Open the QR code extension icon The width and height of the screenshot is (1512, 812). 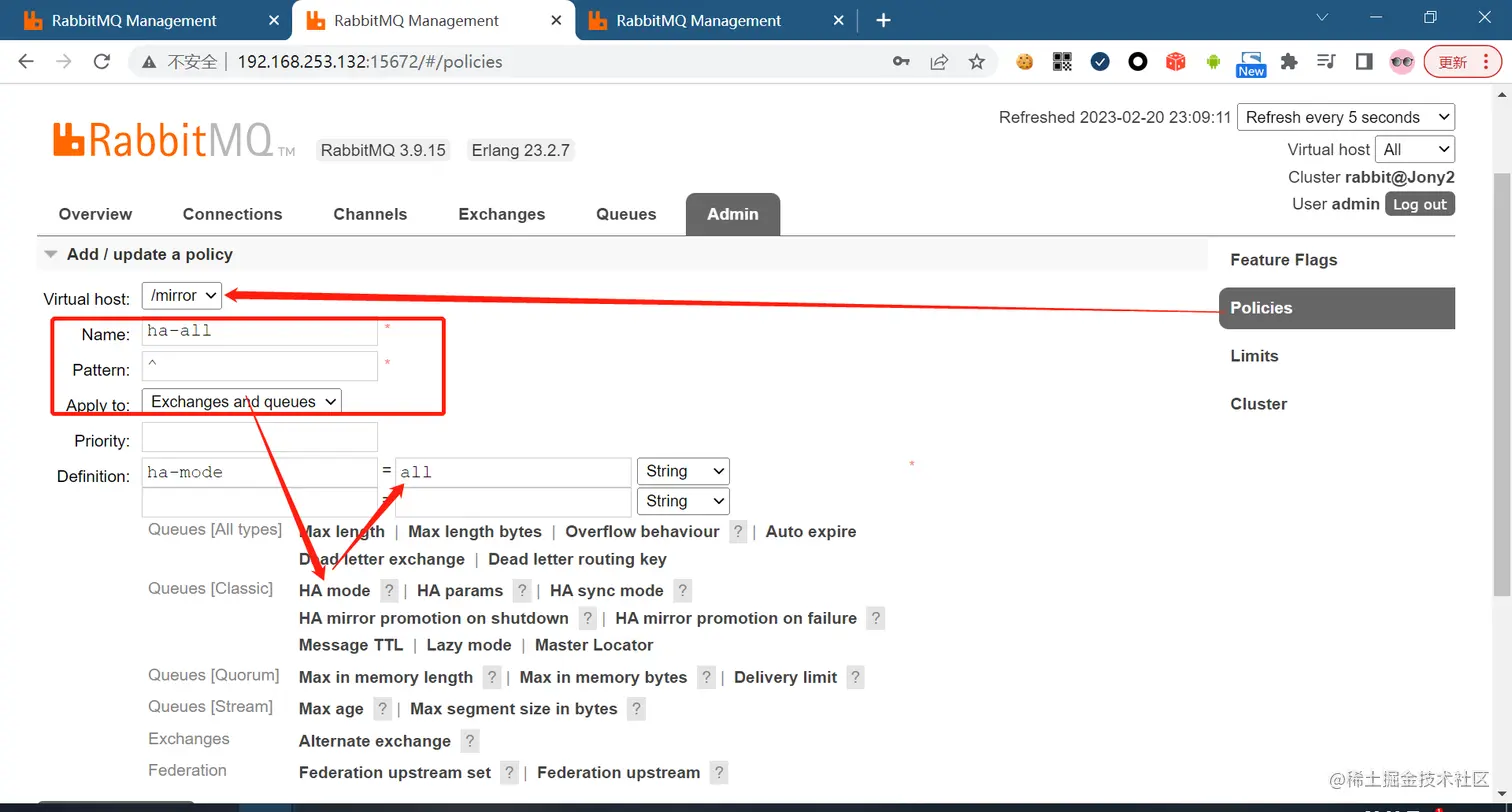(1062, 62)
